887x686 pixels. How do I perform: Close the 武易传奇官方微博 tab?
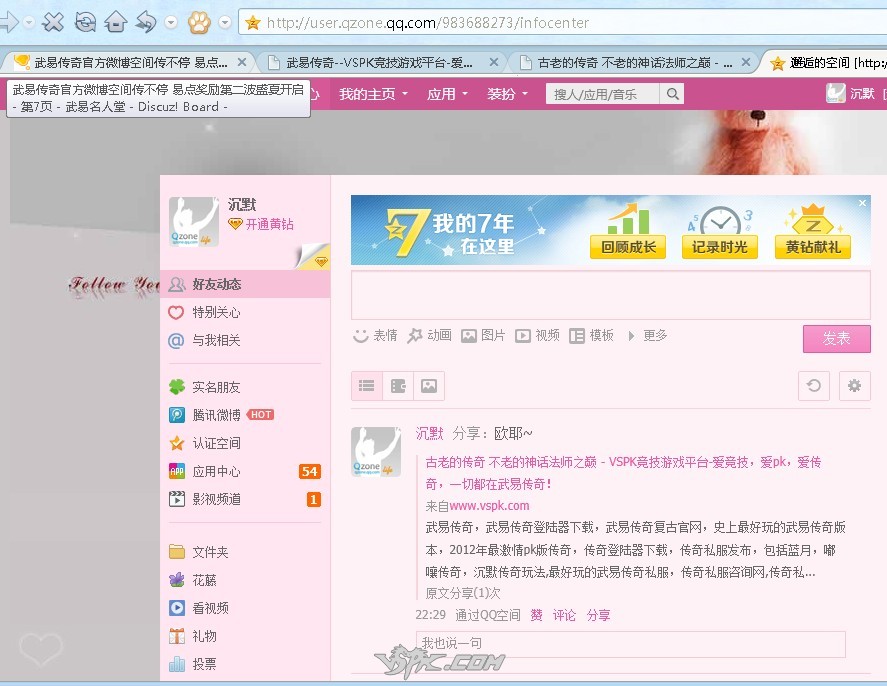point(242,62)
